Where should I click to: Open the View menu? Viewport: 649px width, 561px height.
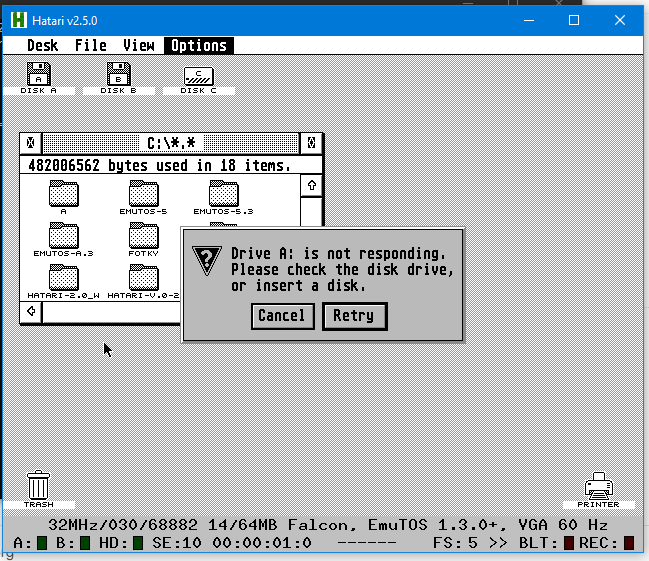point(139,45)
